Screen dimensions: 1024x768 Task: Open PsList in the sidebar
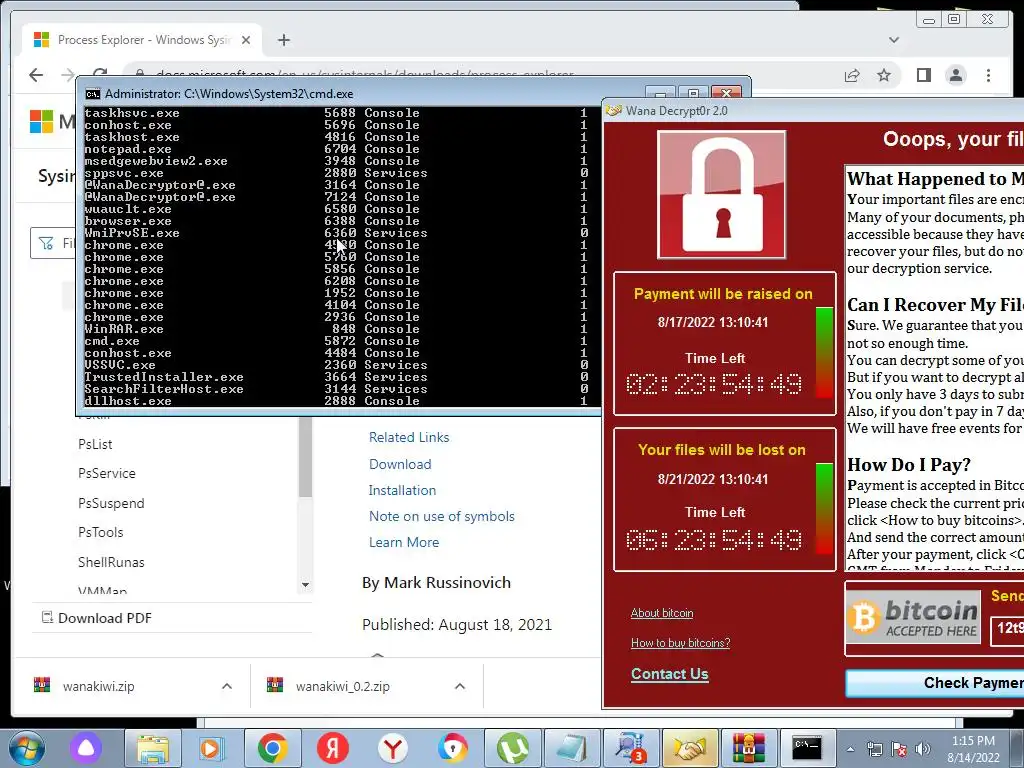click(95, 444)
